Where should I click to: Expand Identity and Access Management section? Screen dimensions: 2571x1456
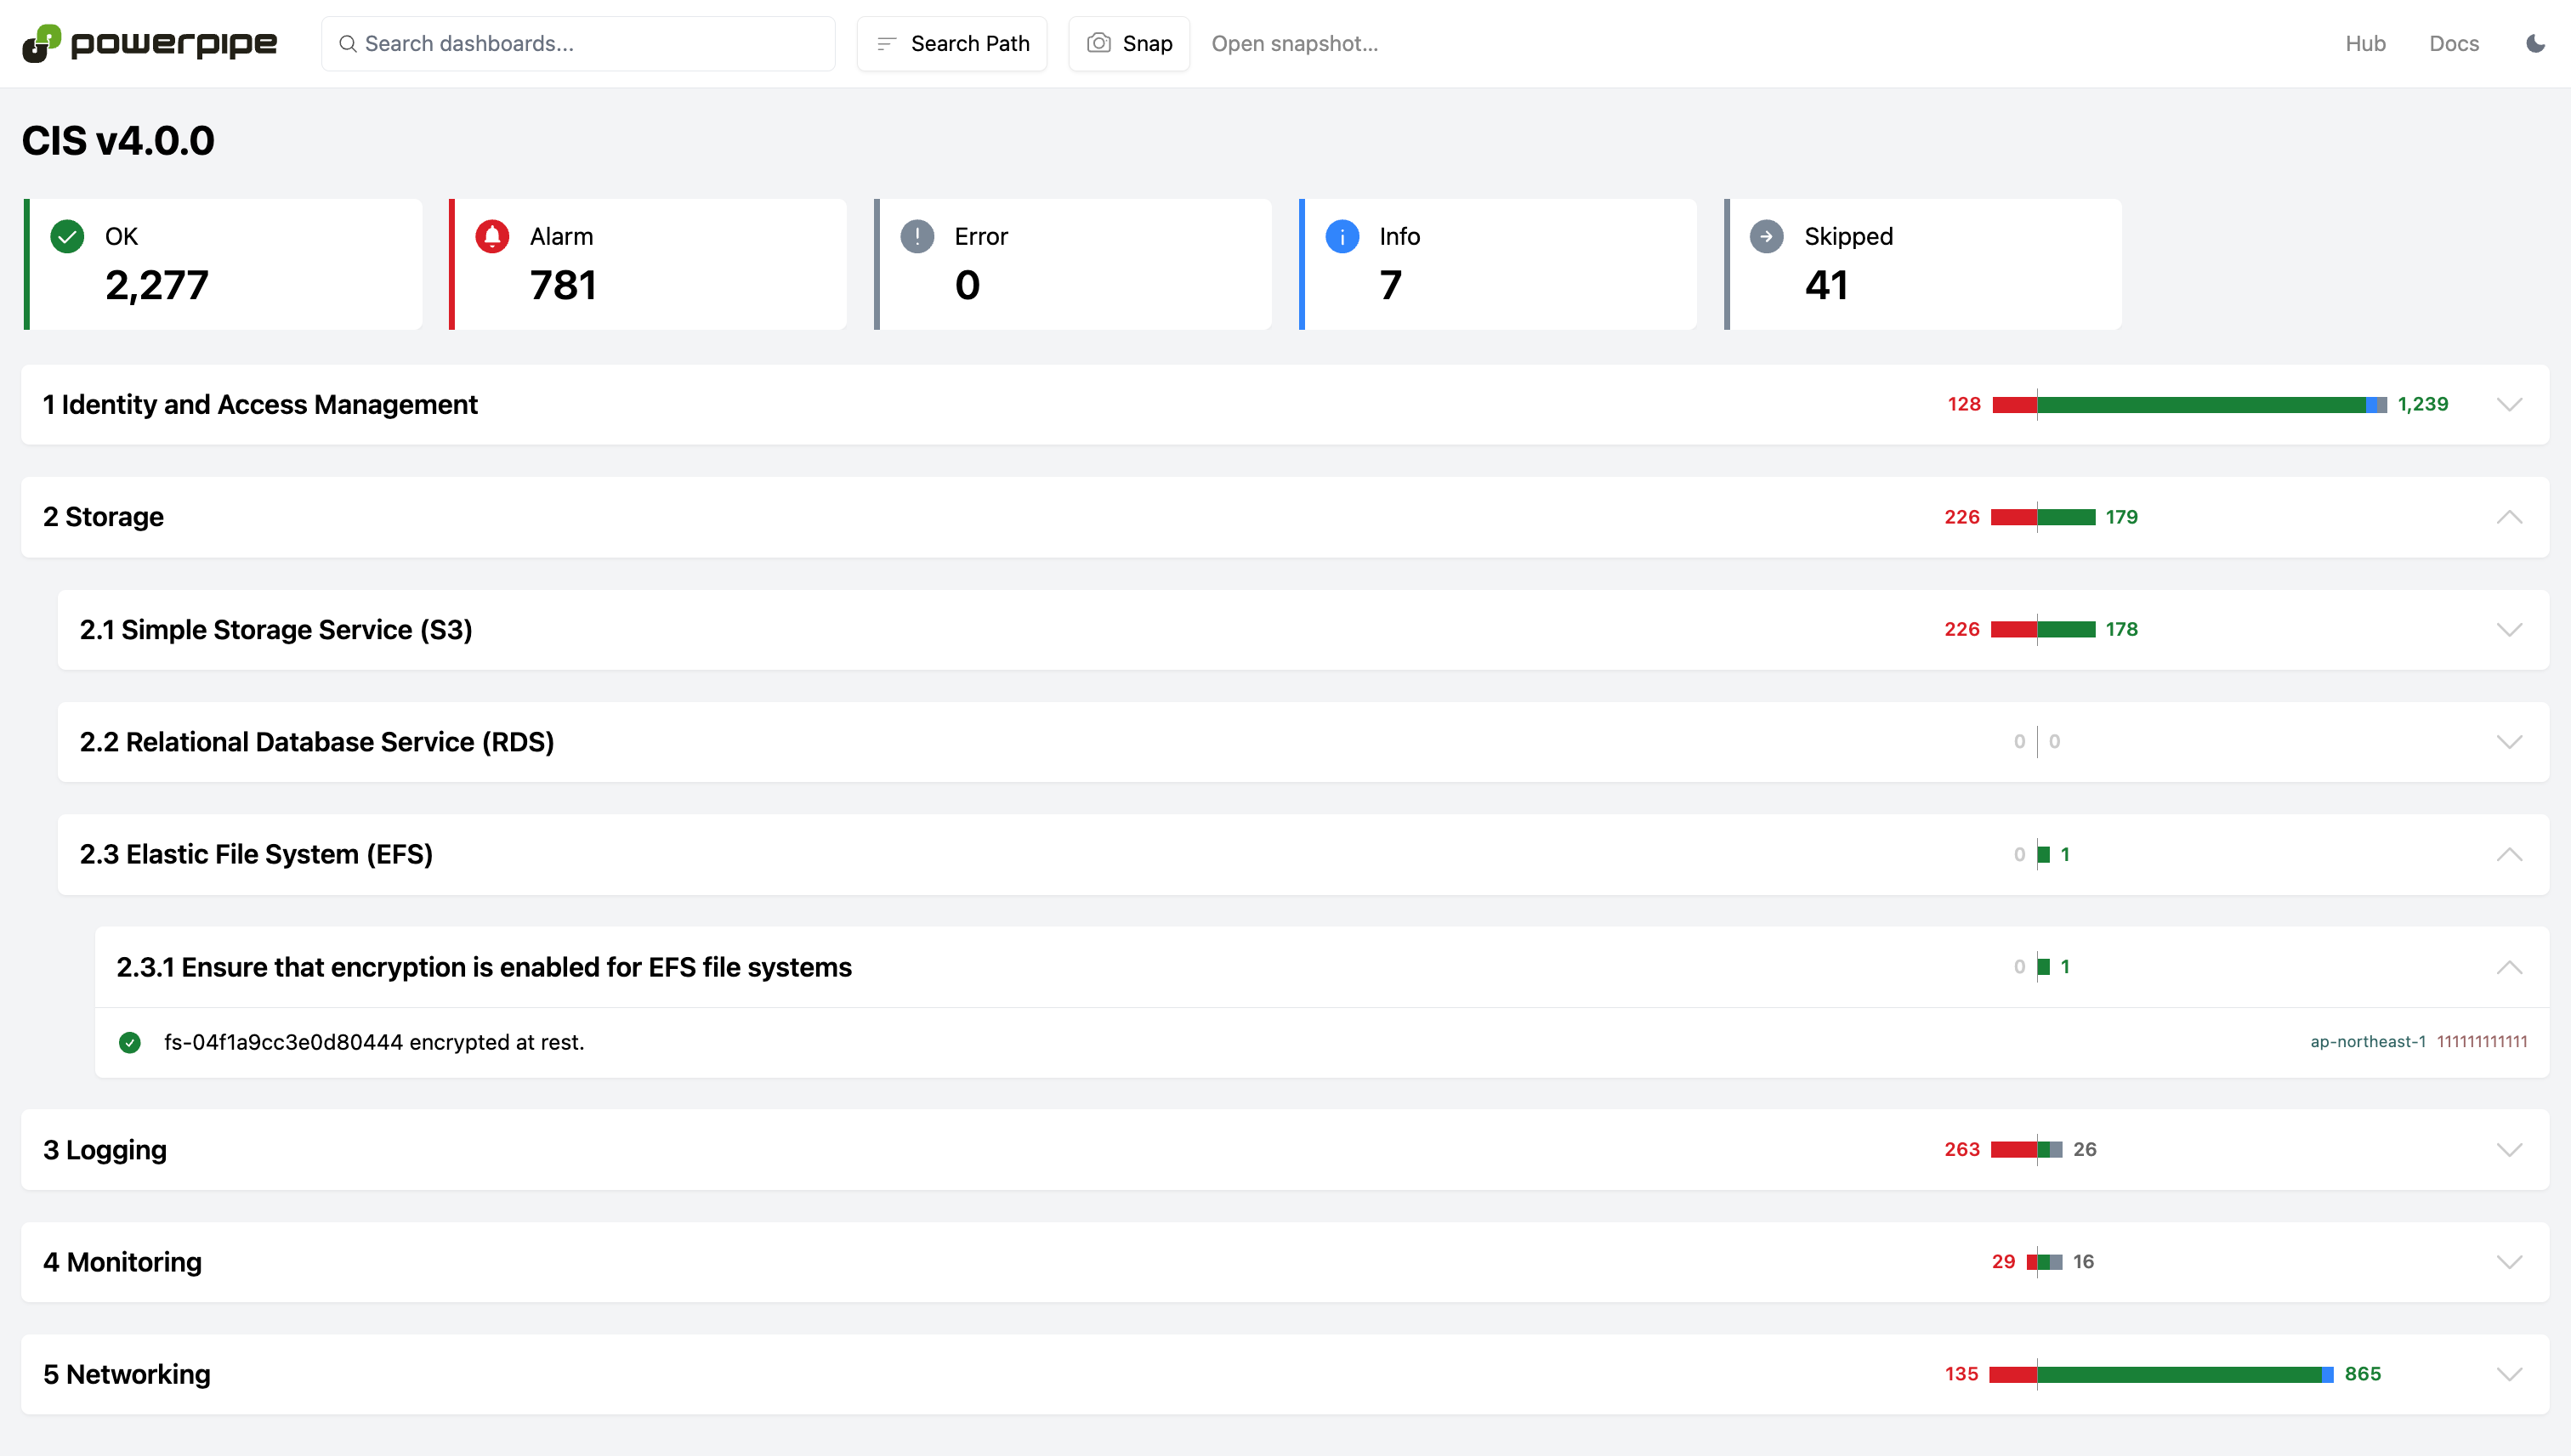point(2509,404)
